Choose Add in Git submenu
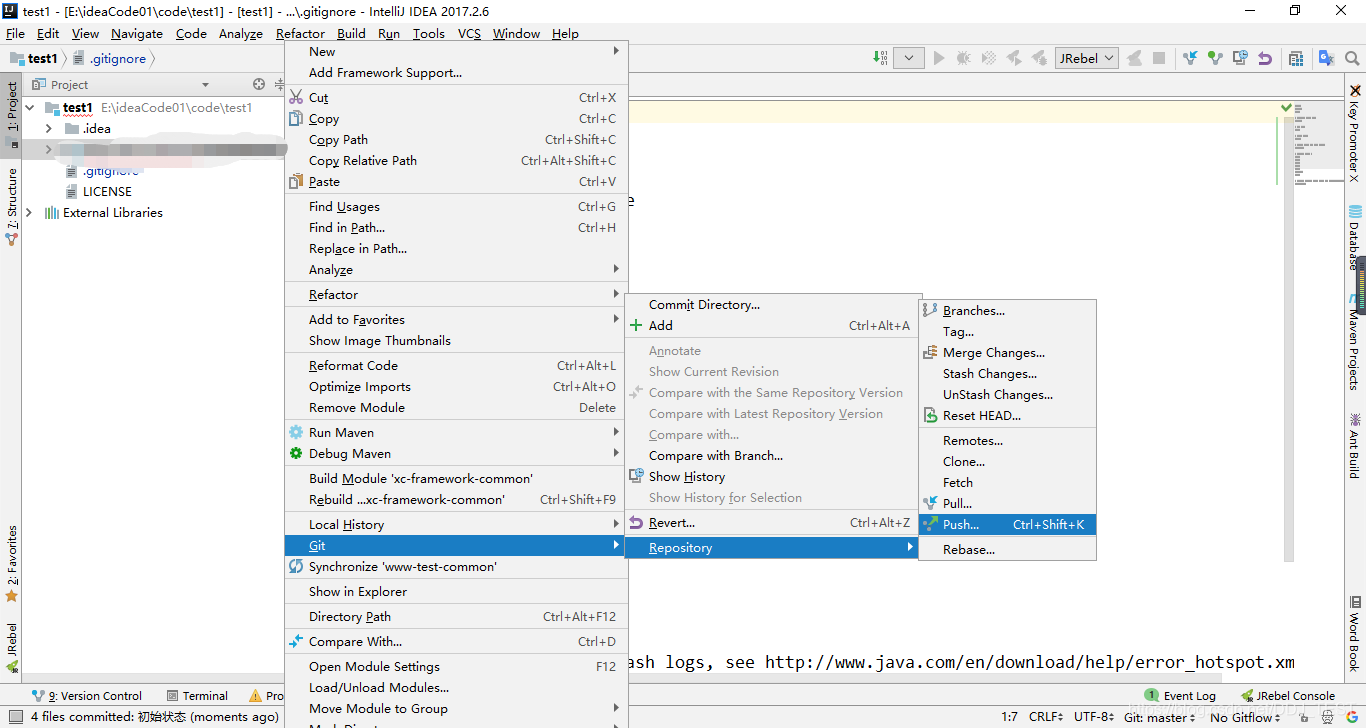 (772, 325)
